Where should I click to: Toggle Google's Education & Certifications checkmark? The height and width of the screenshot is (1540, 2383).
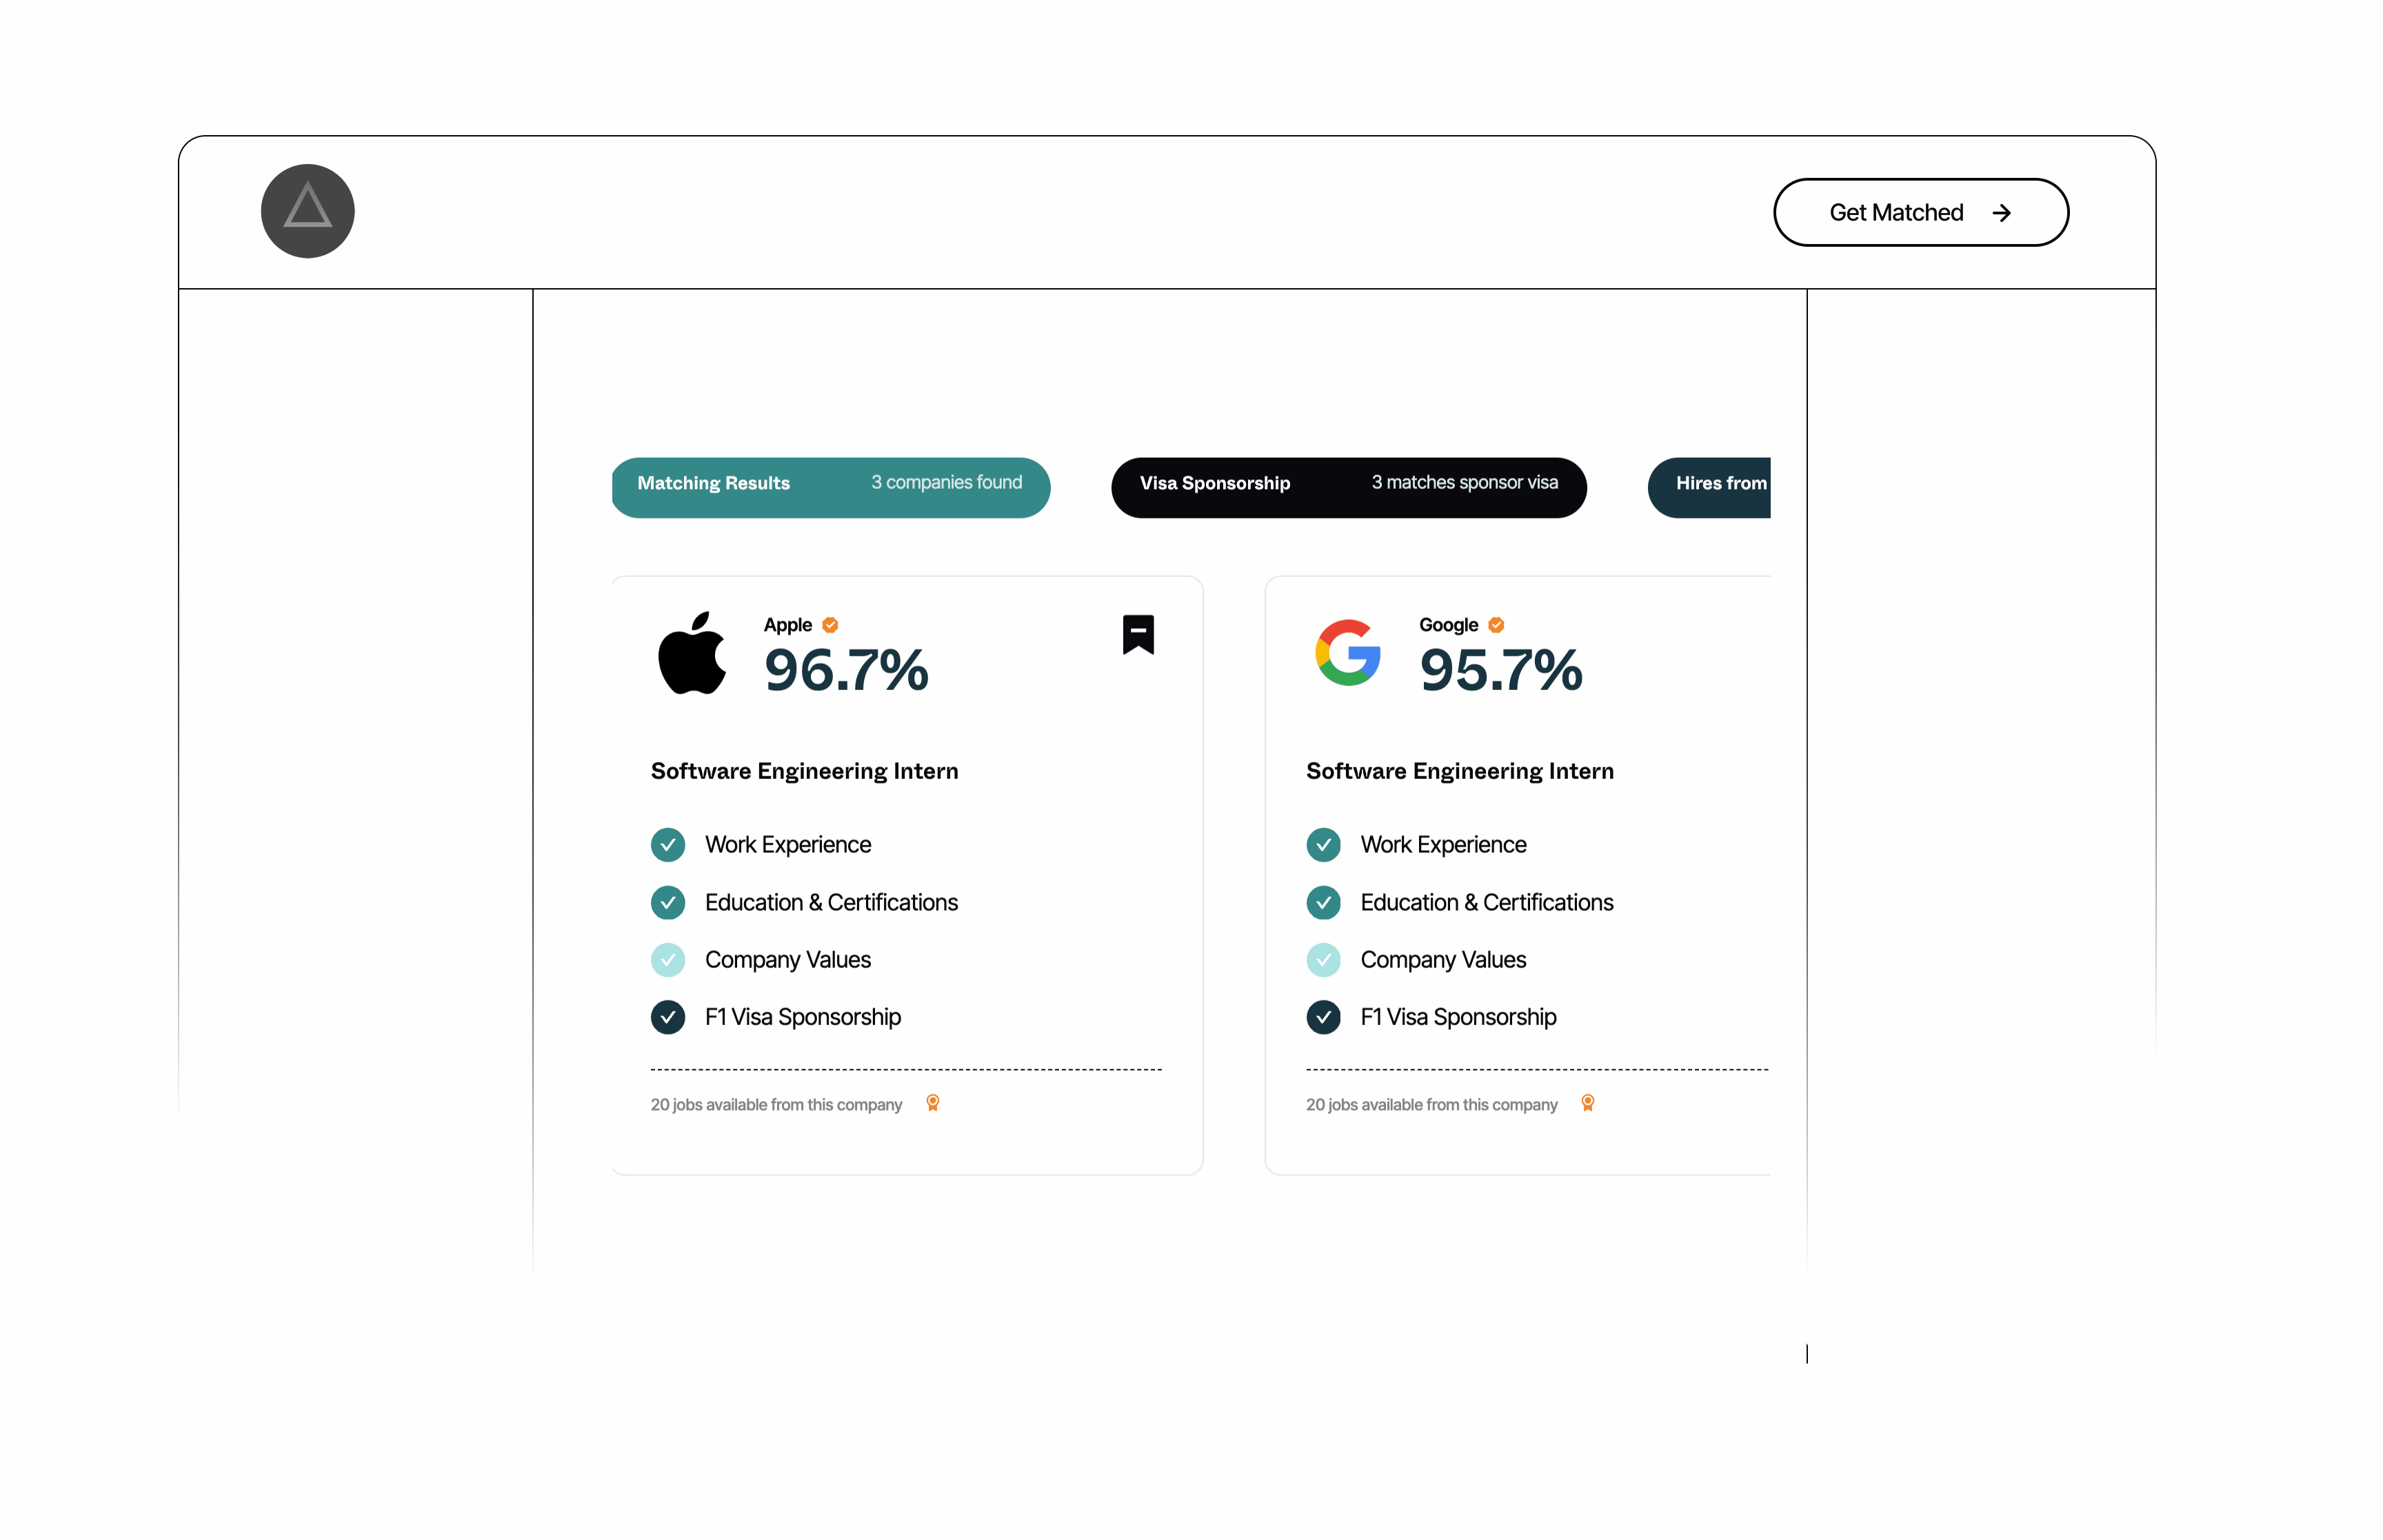point(1323,902)
